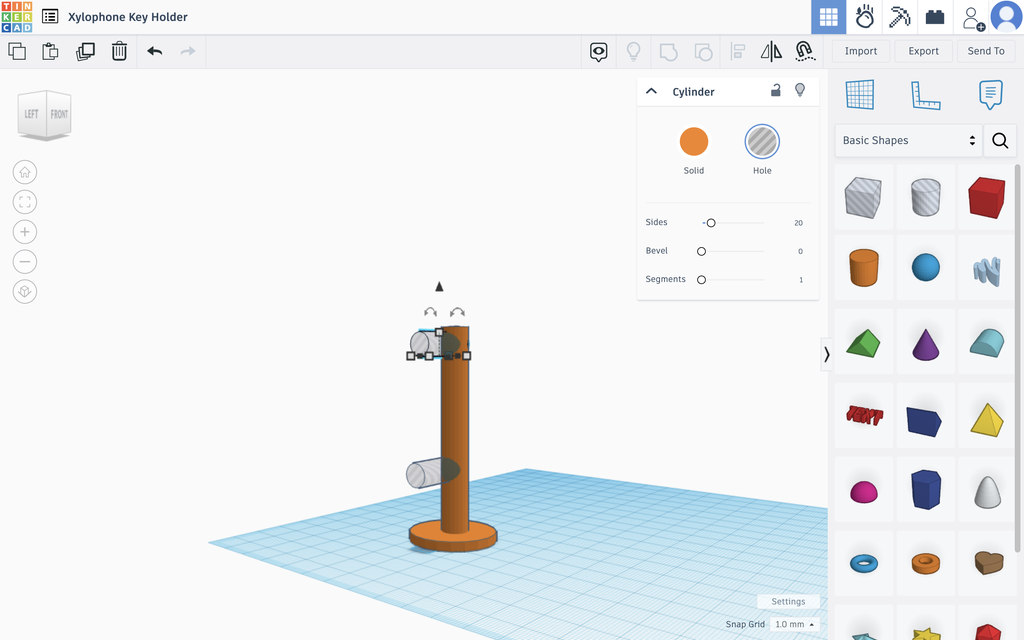Pick the green Roof shape
The width and height of the screenshot is (1024, 640).
click(863, 342)
